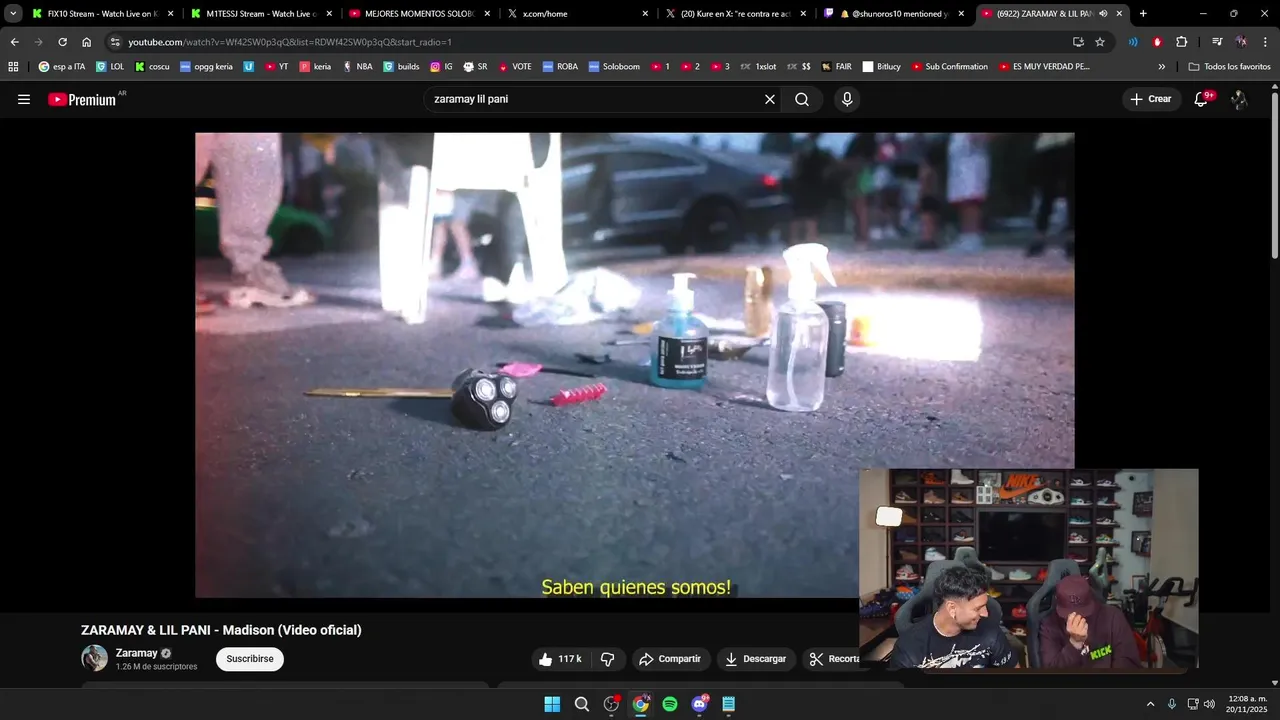Close the x.com/home tab
The height and width of the screenshot is (720, 1280).
point(645,14)
